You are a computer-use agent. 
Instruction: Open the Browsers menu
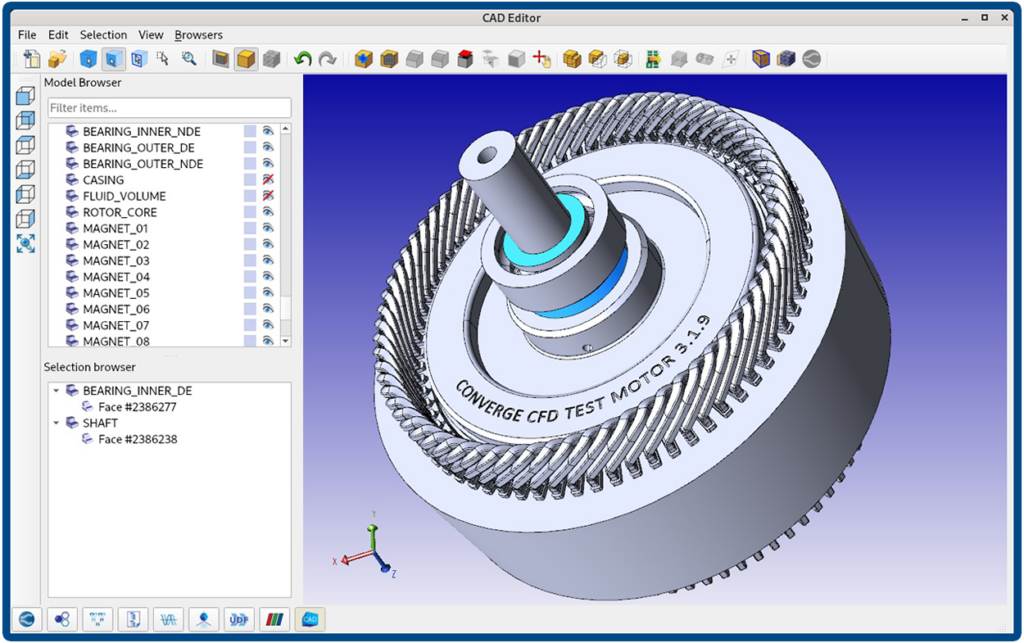(198, 35)
